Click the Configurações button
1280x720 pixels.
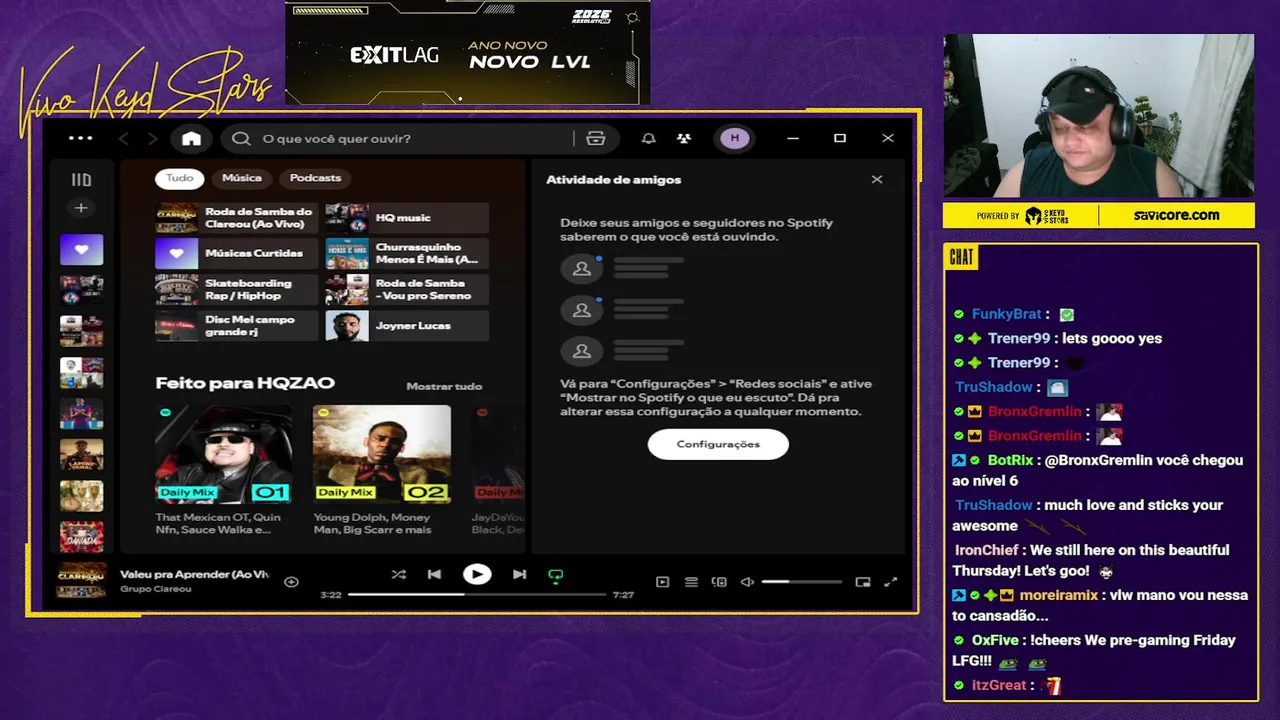click(718, 444)
